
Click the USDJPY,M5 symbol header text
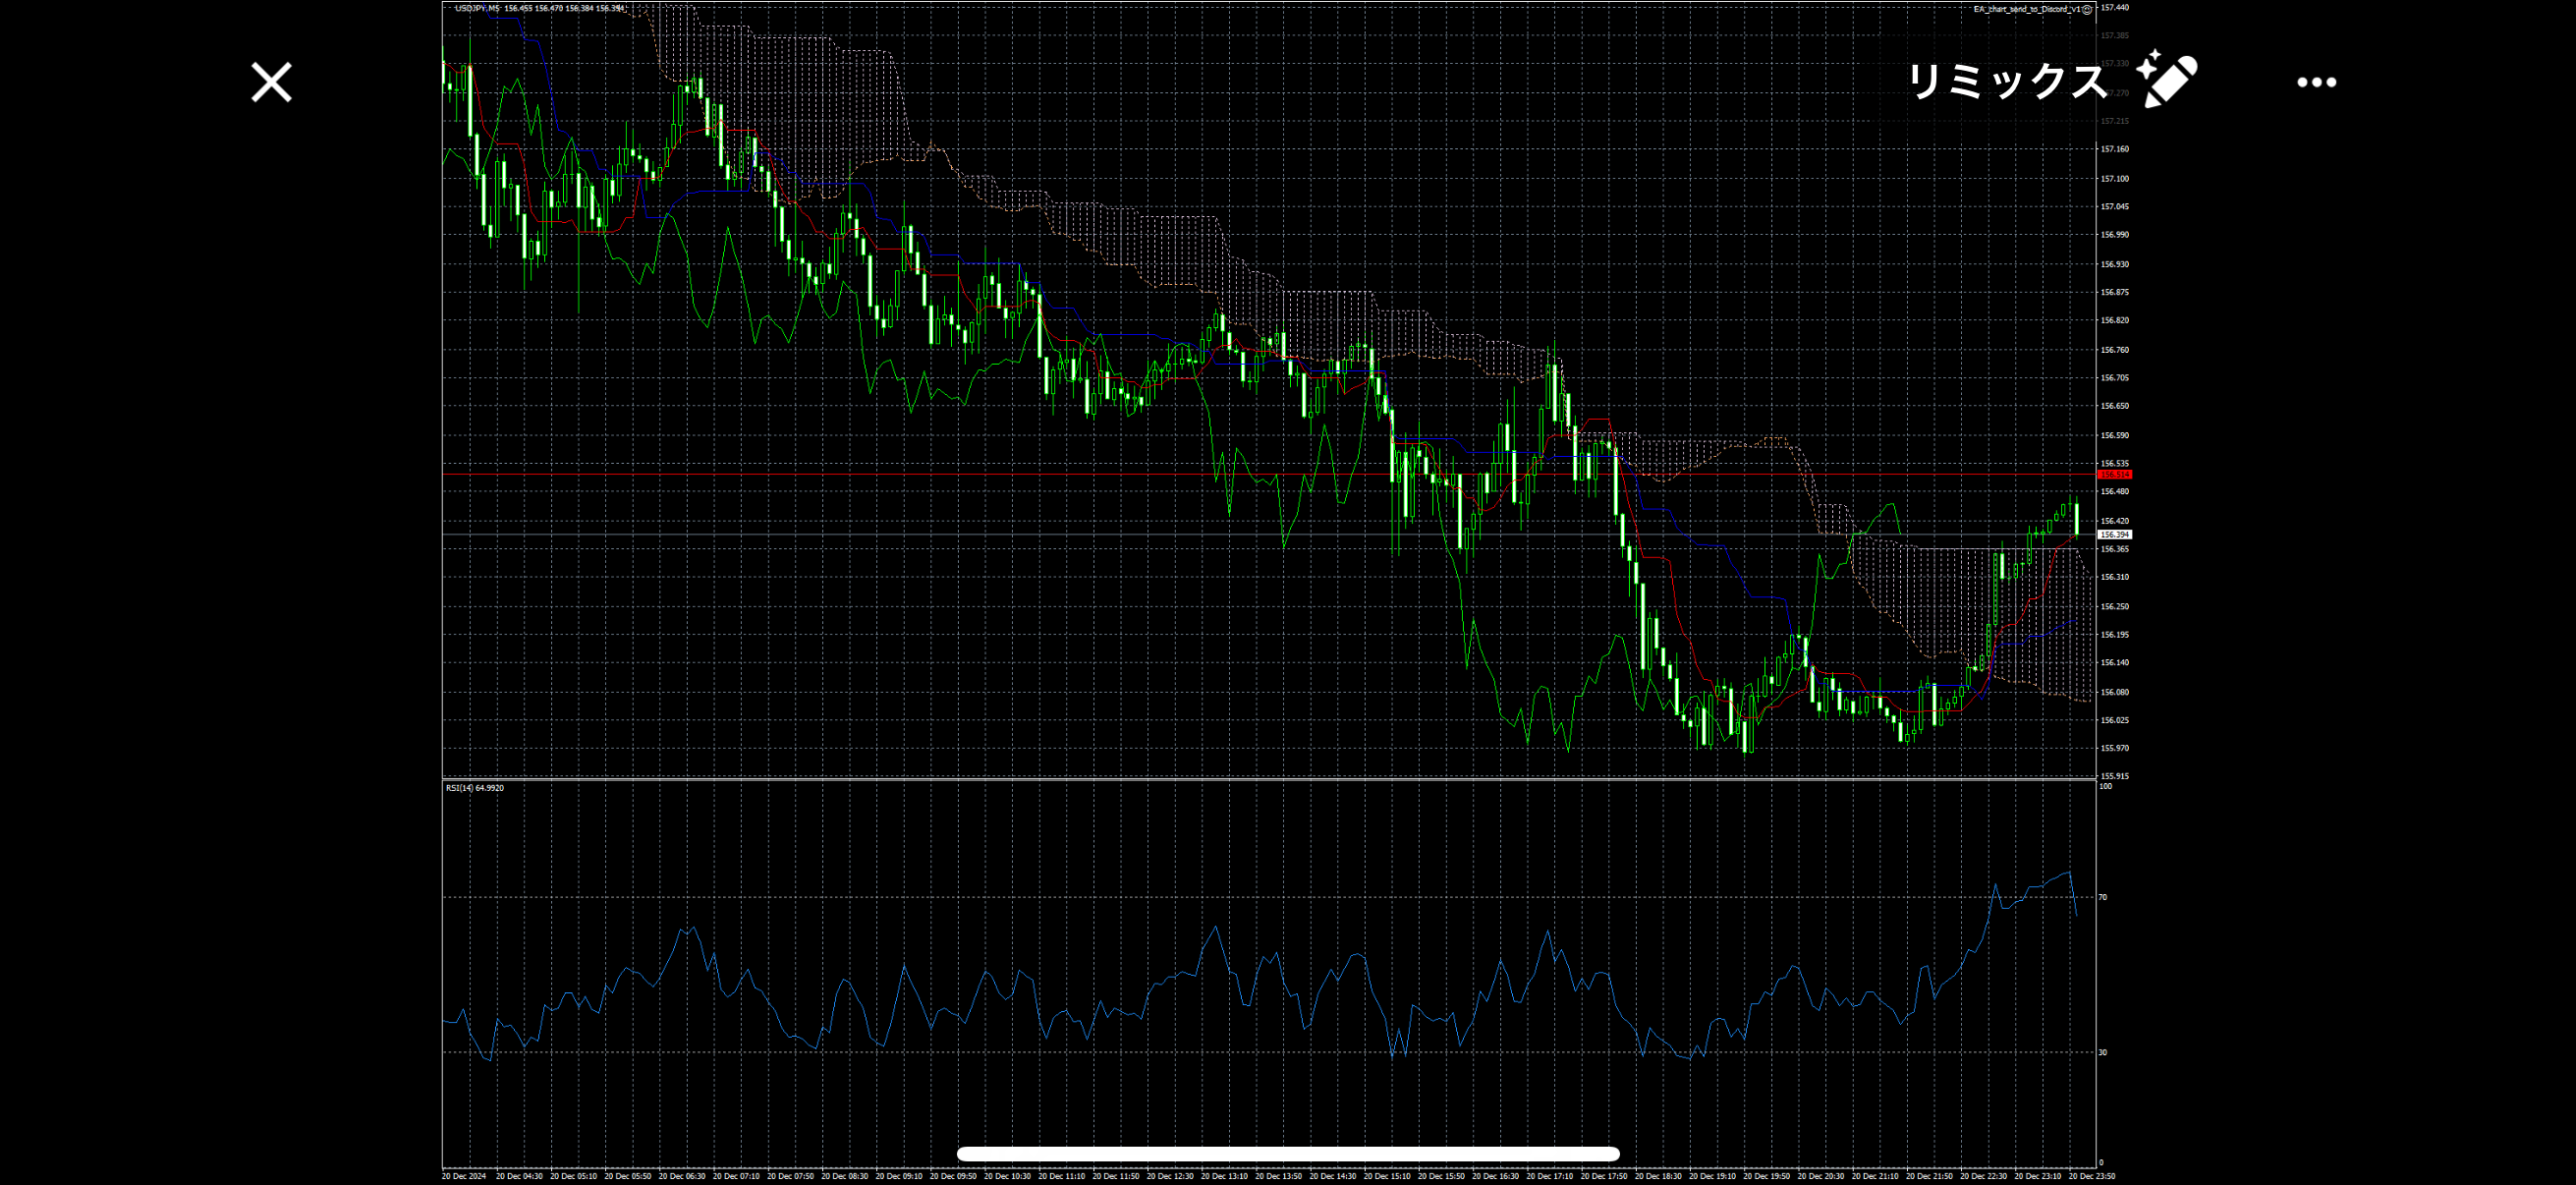477,8
